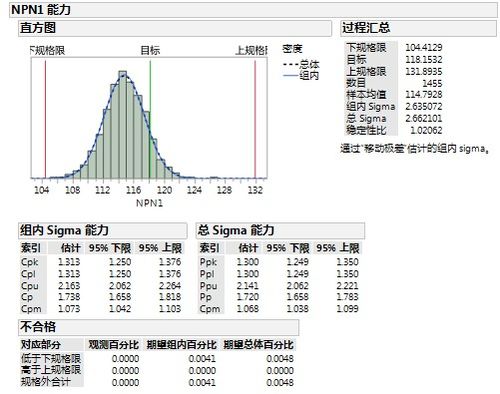
Task: Collapse the 组内 Sigma 能力 section header
Action: (103, 231)
